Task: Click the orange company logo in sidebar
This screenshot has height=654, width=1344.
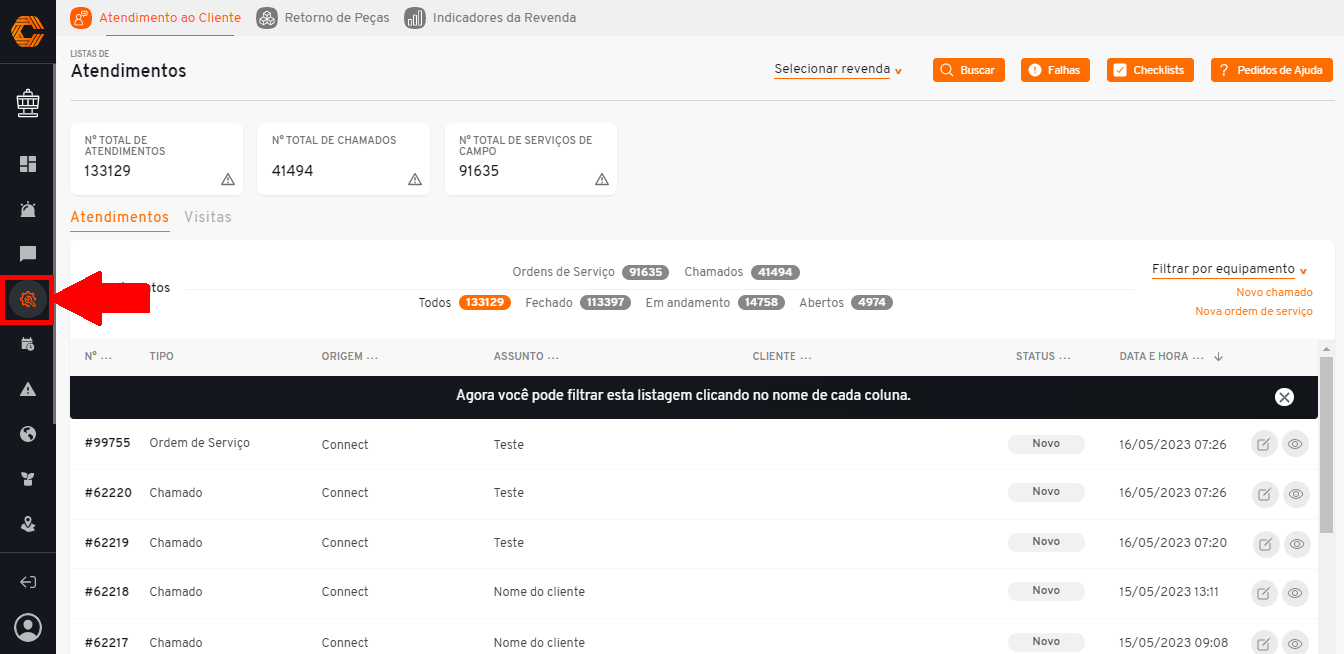Action: 27,31
